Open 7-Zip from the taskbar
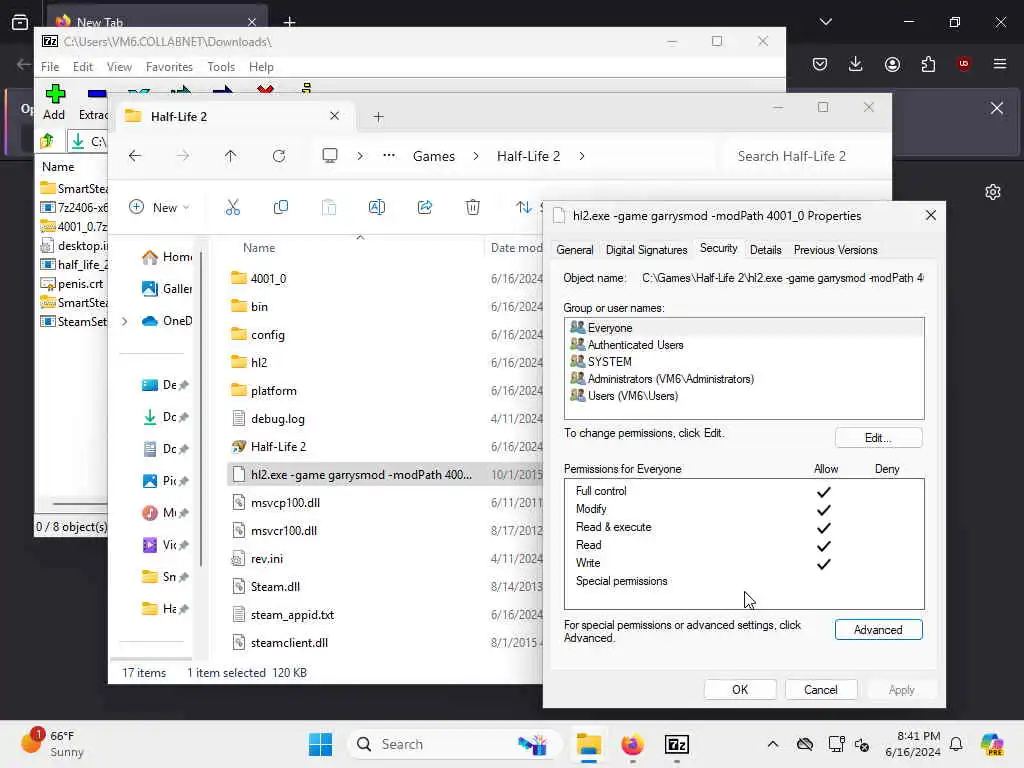The height and width of the screenshot is (768, 1024). [x=677, y=744]
